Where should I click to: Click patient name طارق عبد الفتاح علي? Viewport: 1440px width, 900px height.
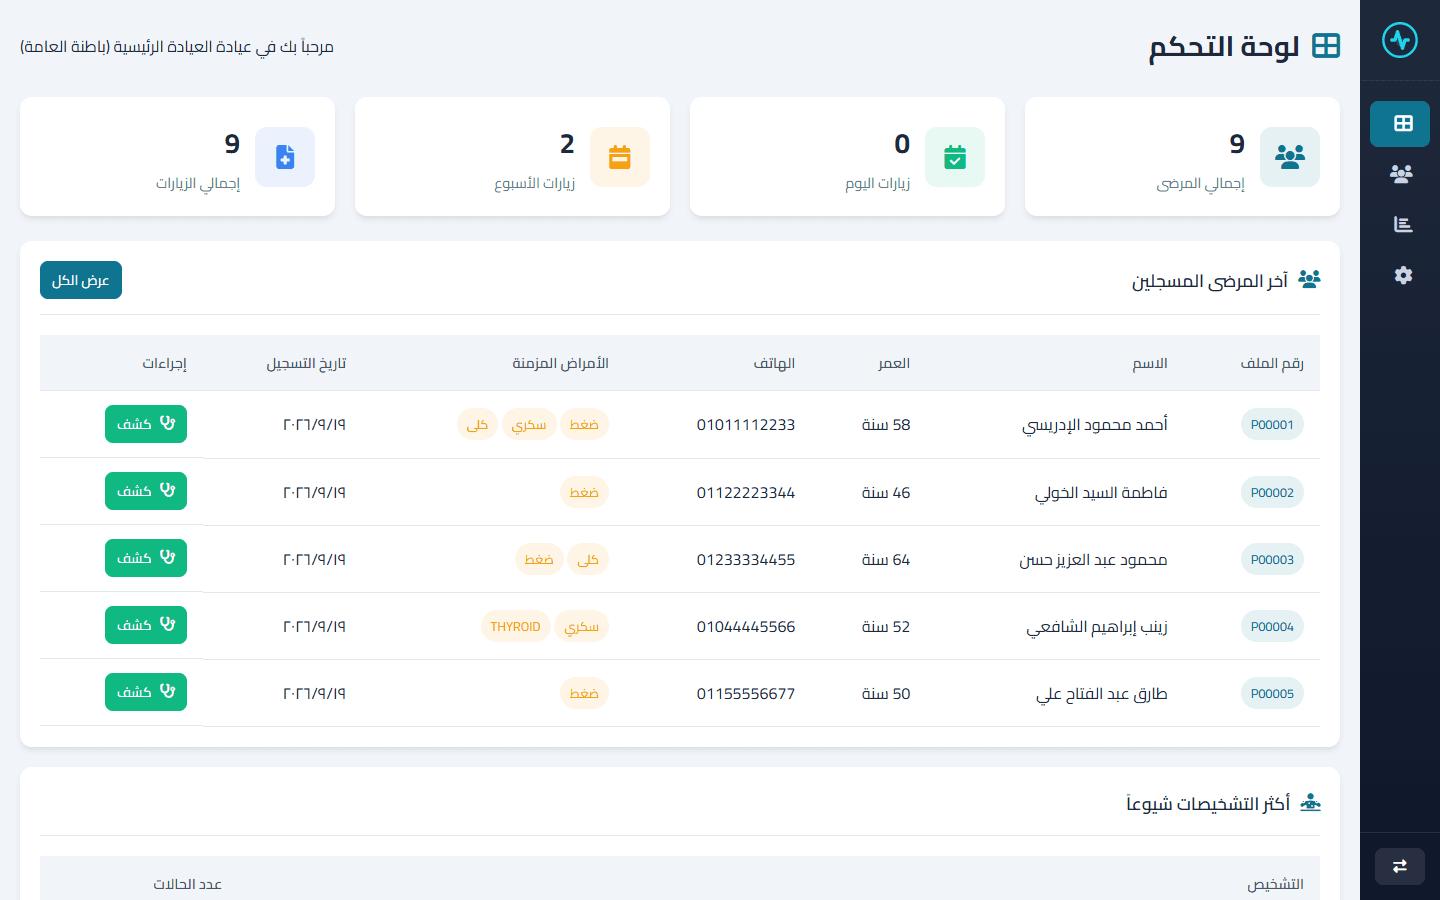pyautogui.click(x=1102, y=694)
